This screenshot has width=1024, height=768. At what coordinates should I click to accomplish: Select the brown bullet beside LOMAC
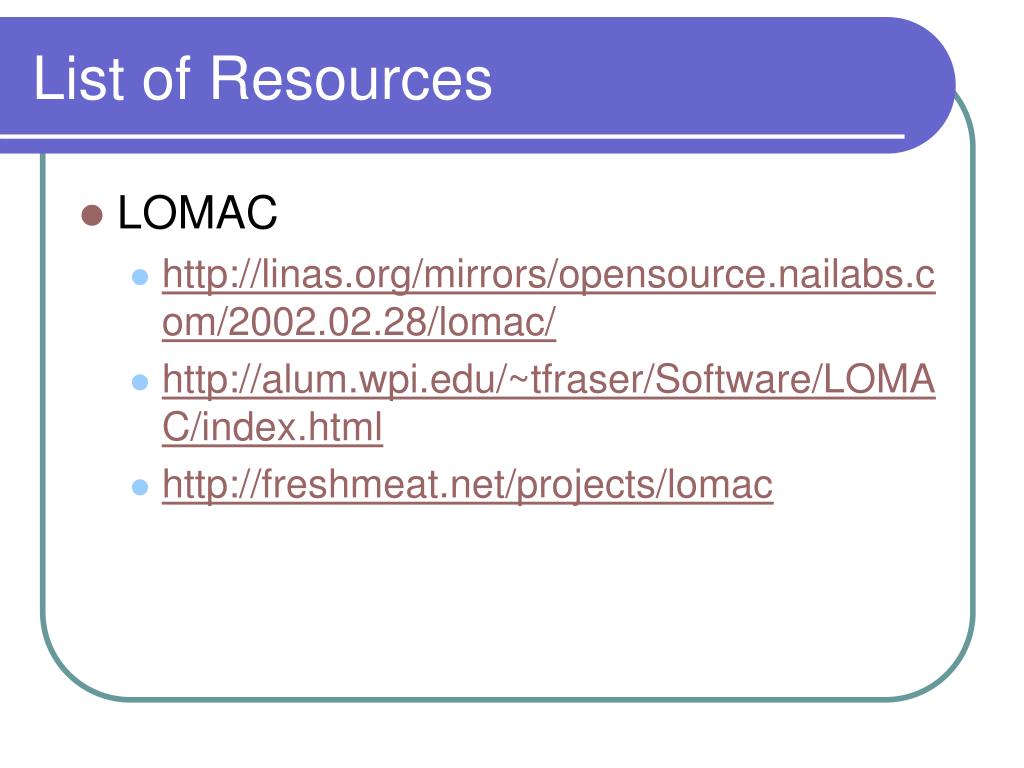pos(92,215)
